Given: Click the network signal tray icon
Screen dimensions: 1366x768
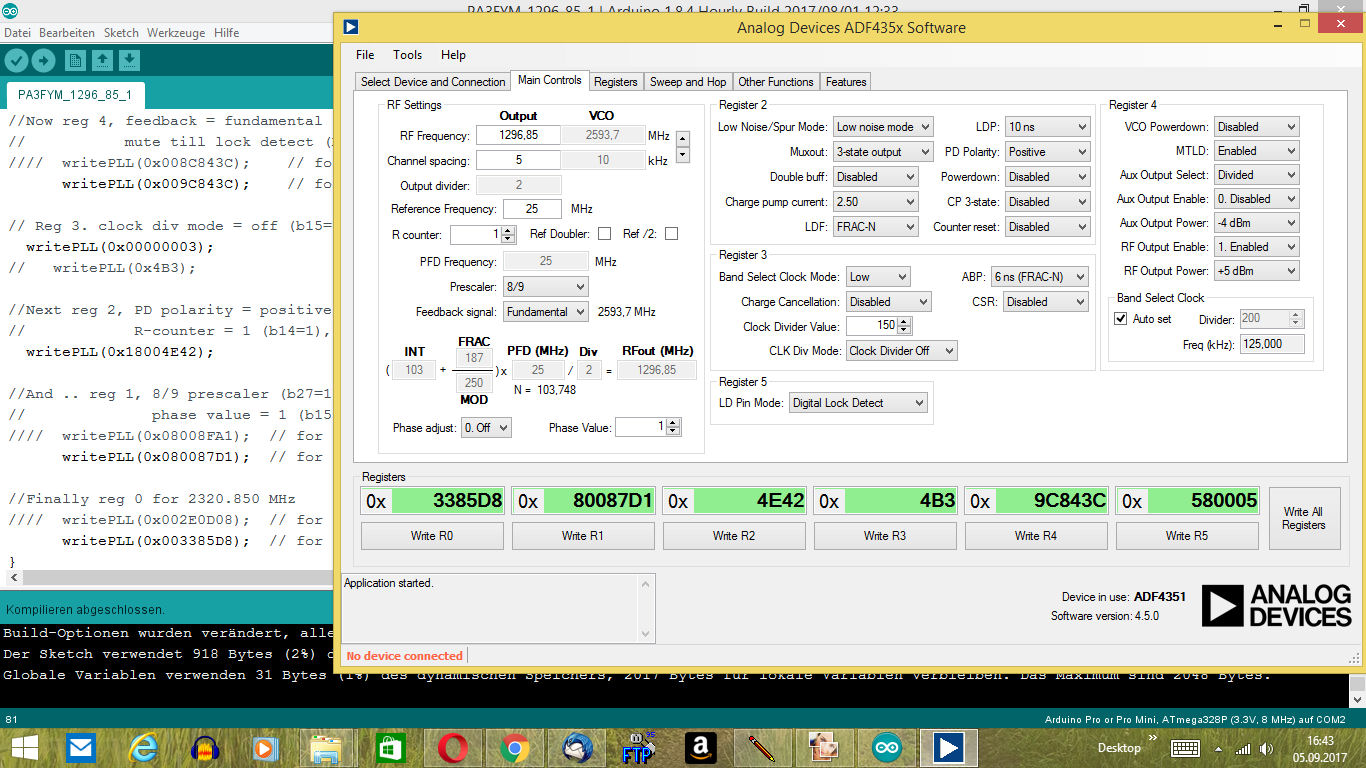Looking at the screenshot, I should coord(1243,748).
